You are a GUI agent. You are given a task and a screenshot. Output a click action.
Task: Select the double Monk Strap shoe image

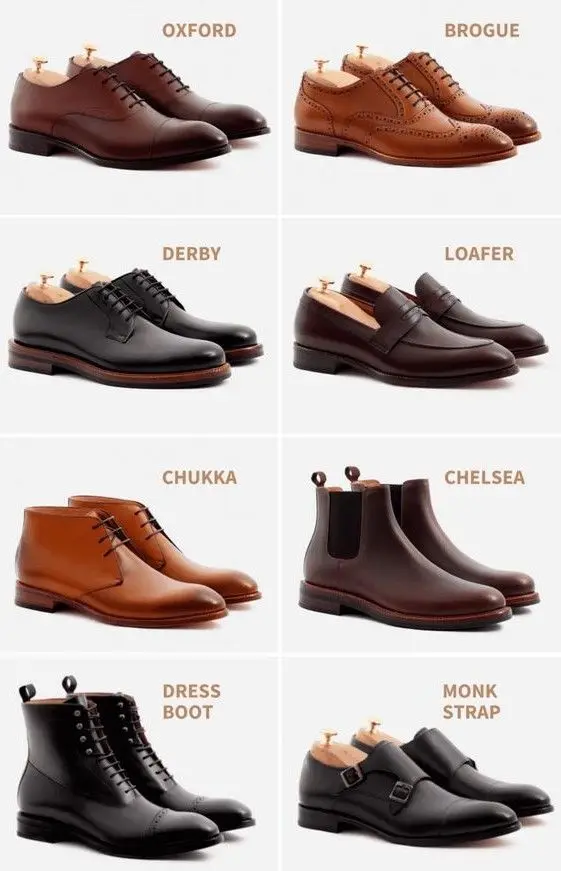(x=425, y=783)
